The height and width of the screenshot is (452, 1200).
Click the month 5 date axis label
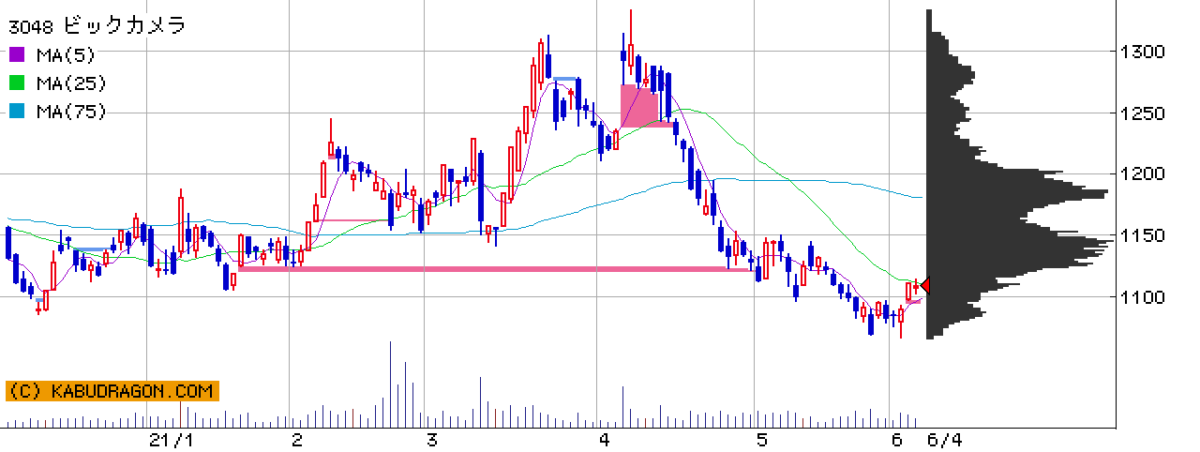tap(763, 440)
